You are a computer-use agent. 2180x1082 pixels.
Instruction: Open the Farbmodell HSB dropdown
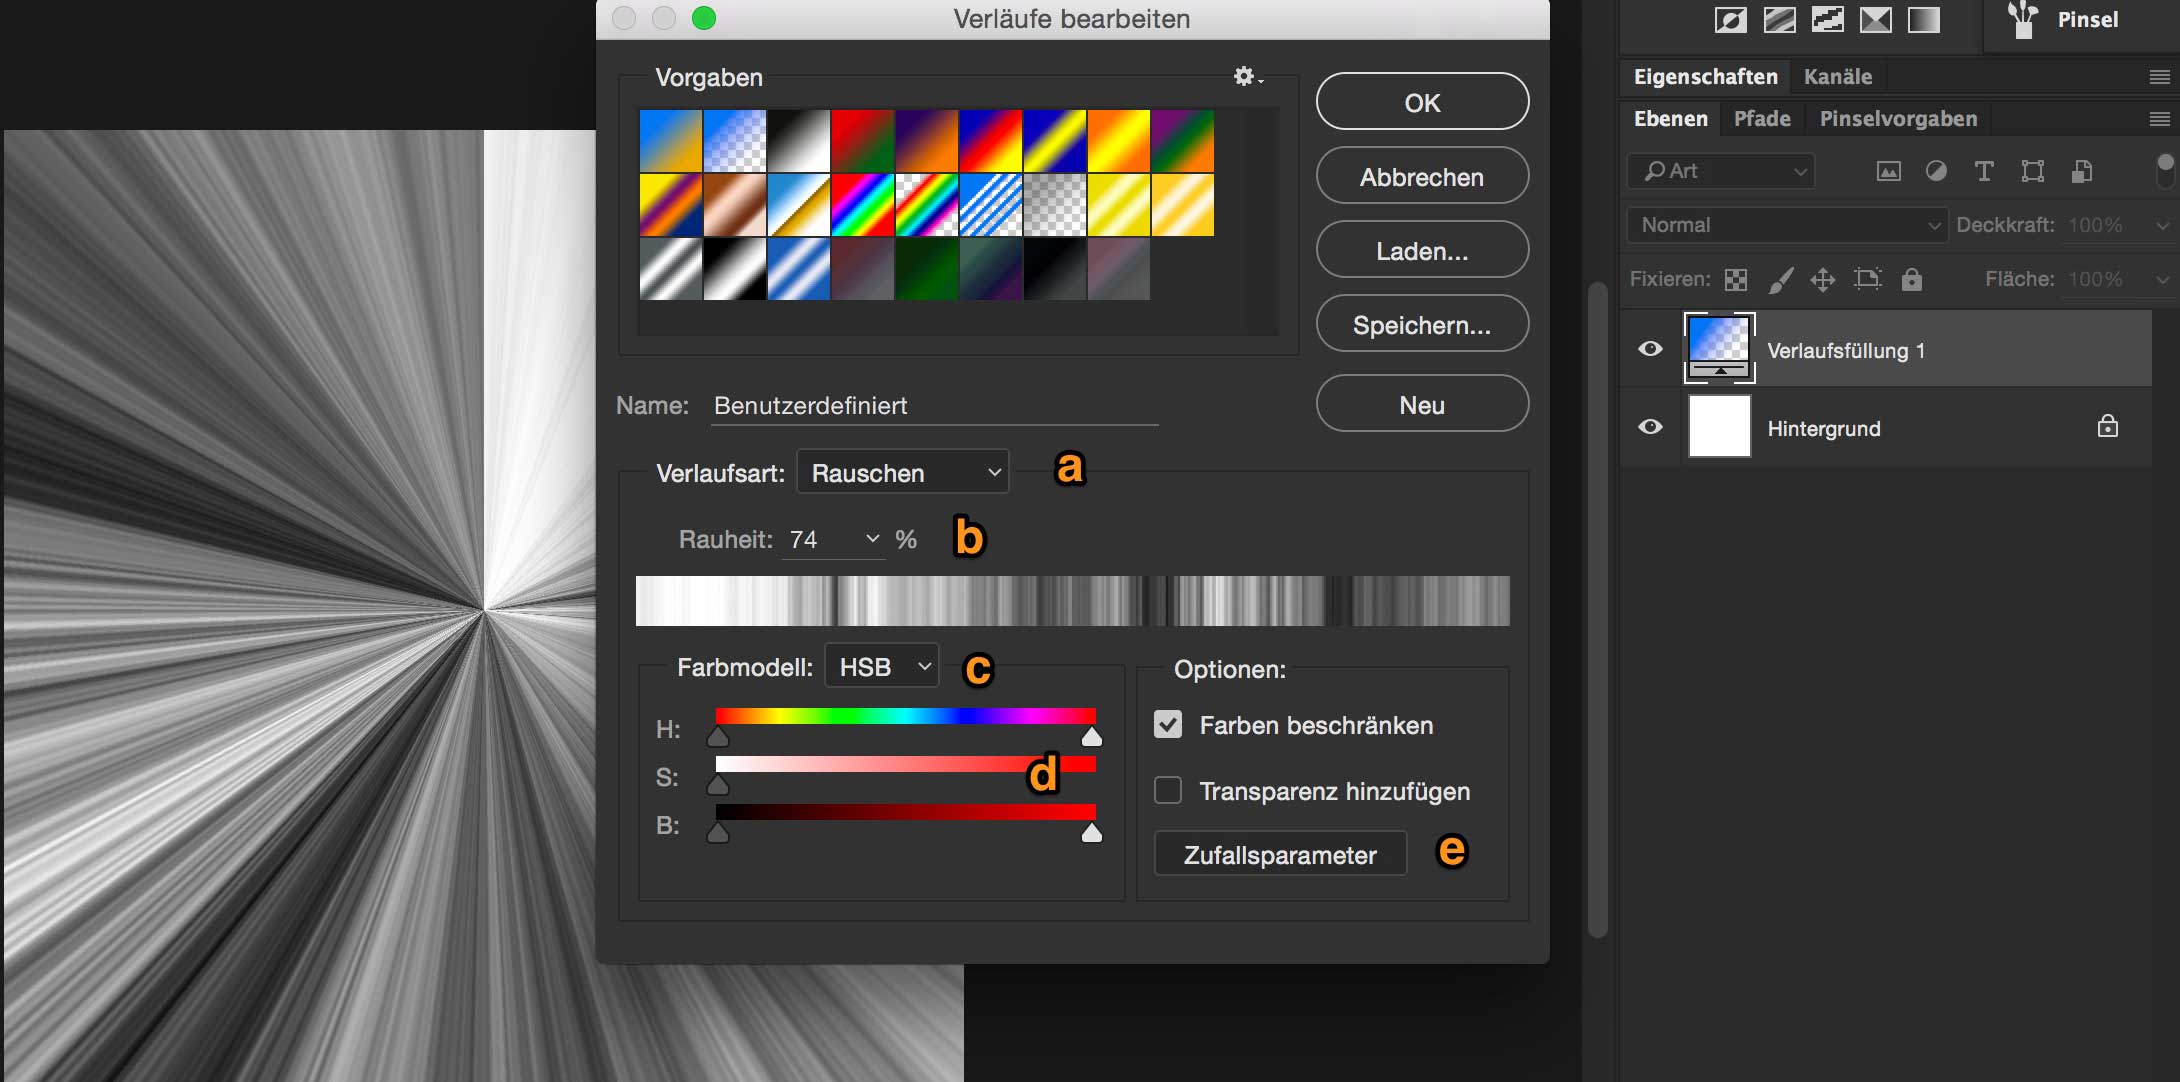click(x=882, y=667)
